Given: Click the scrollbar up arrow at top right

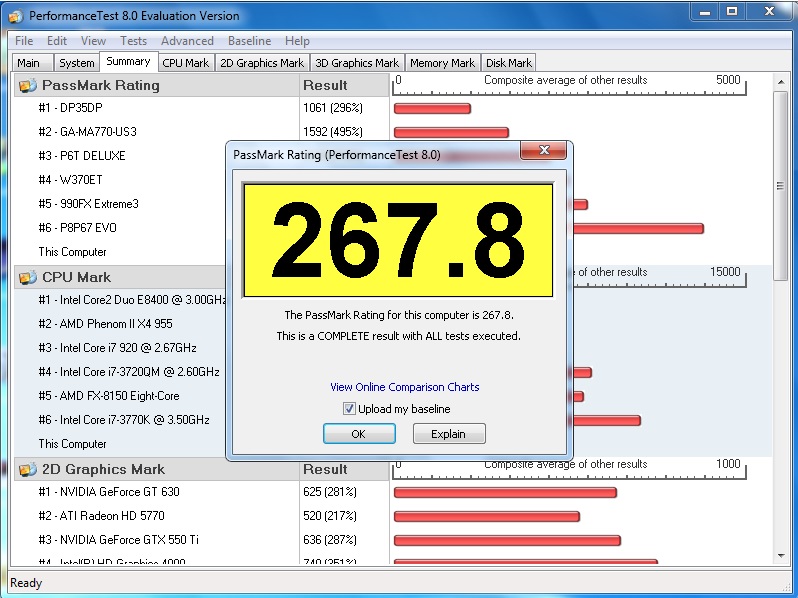Looking at the screenshot, I should [781, 83].
